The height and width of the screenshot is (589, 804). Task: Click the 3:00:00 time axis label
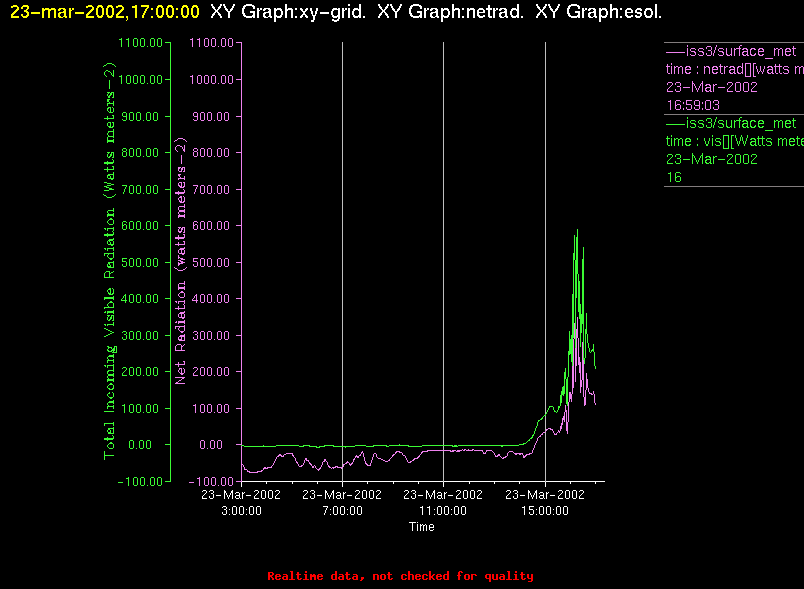241,511
